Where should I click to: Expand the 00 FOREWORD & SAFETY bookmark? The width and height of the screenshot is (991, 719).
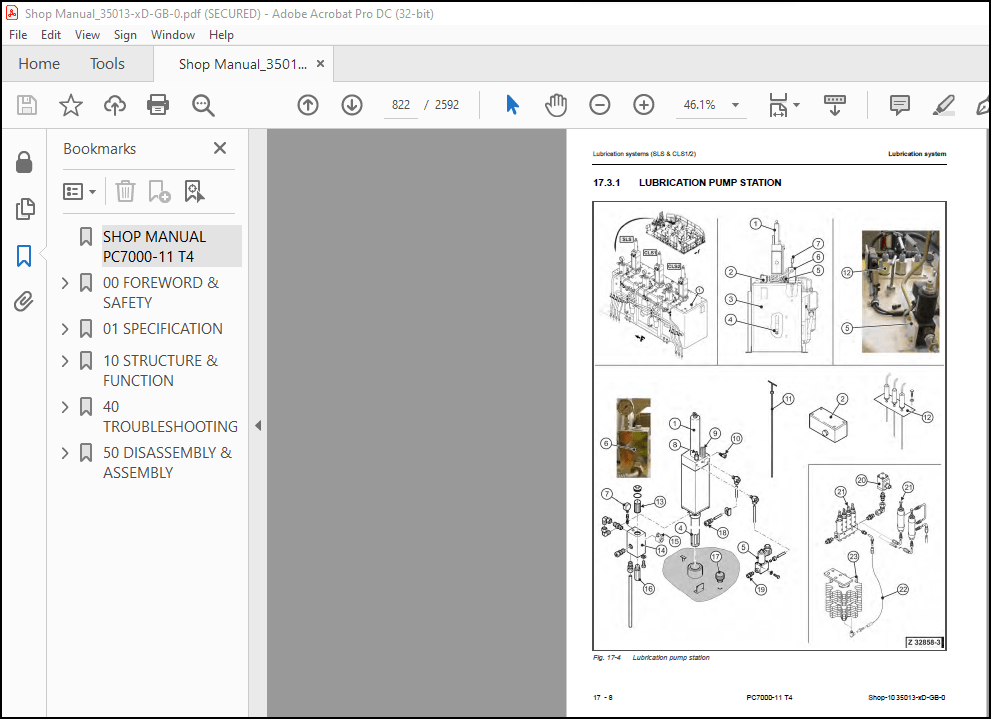coord(64,282)
